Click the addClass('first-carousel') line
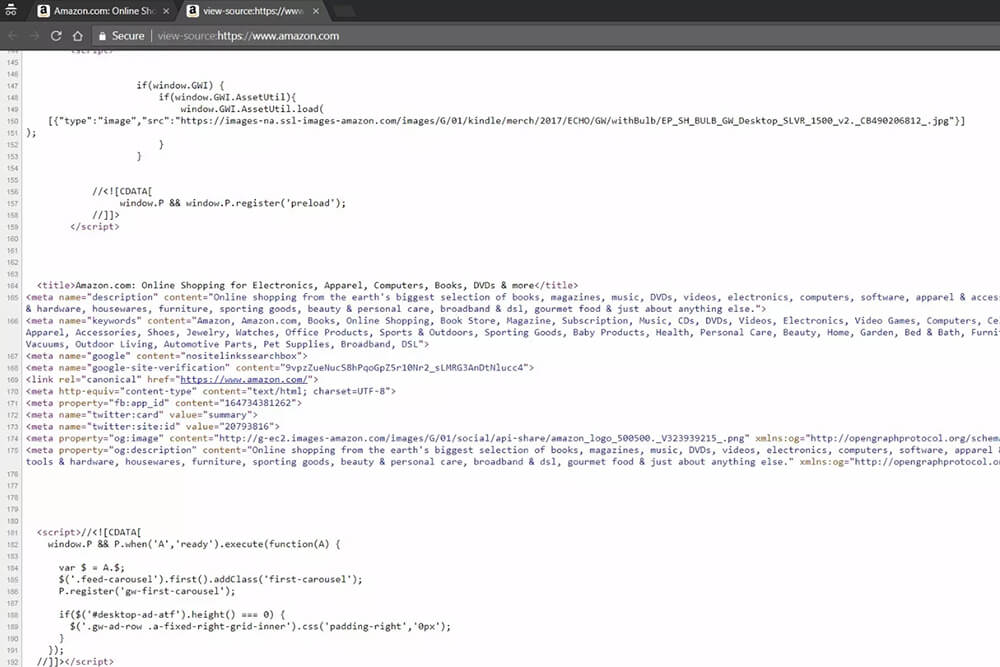 tap(210, 580)
